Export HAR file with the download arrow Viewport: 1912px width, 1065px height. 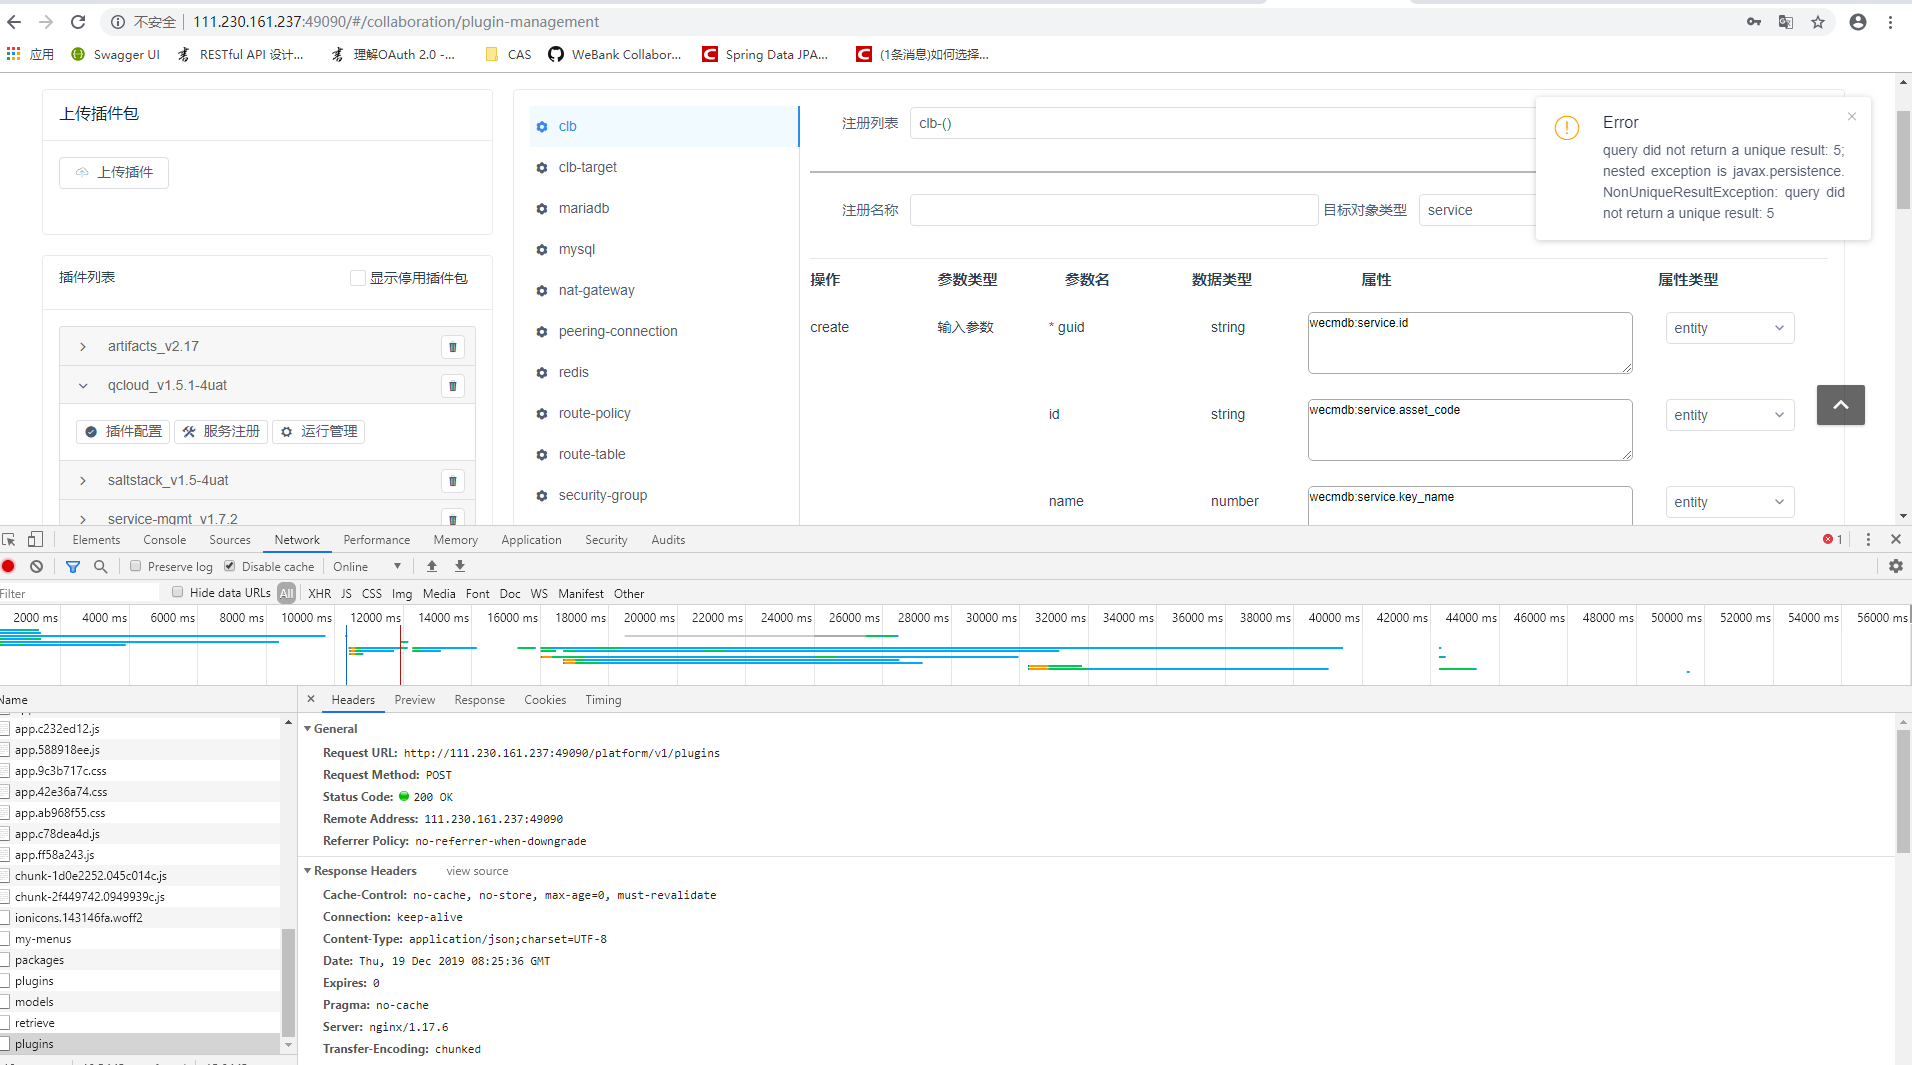(460, 566)
